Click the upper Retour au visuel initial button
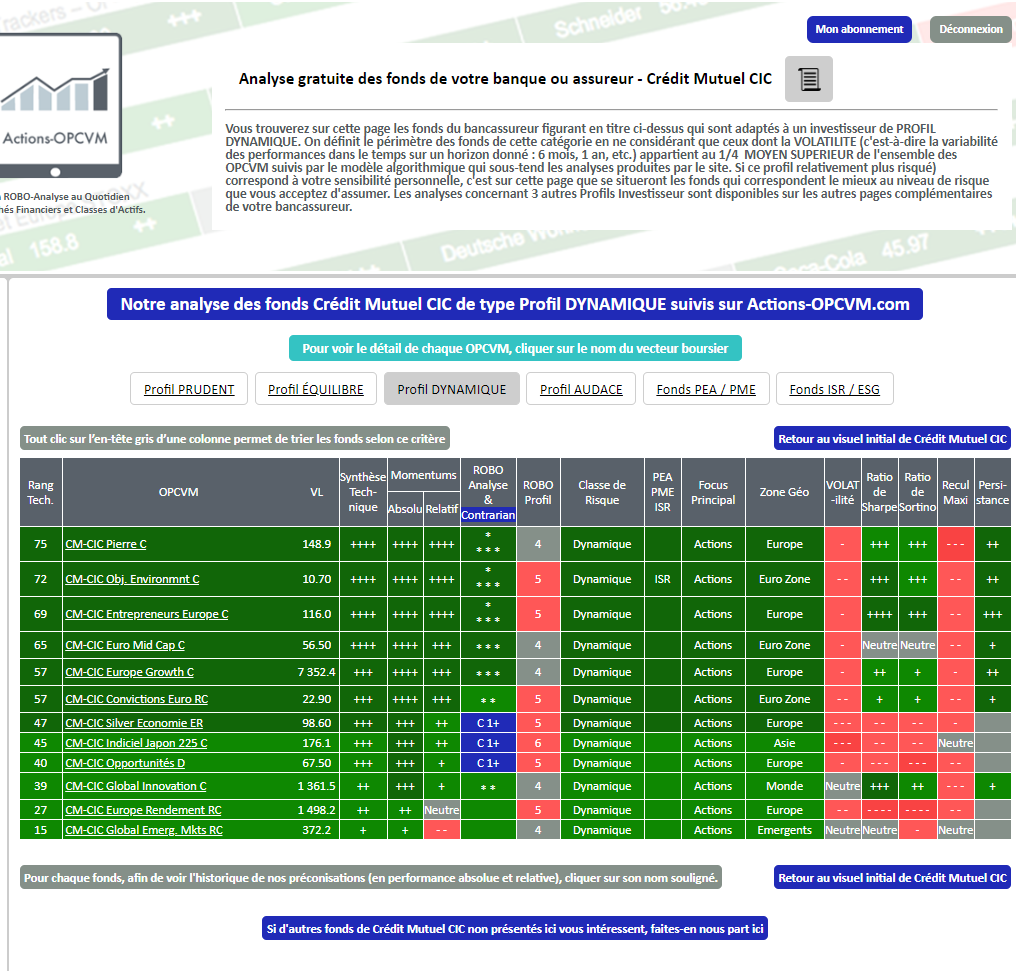Screen dimensions: 1016x971 [x=892, y=439]
